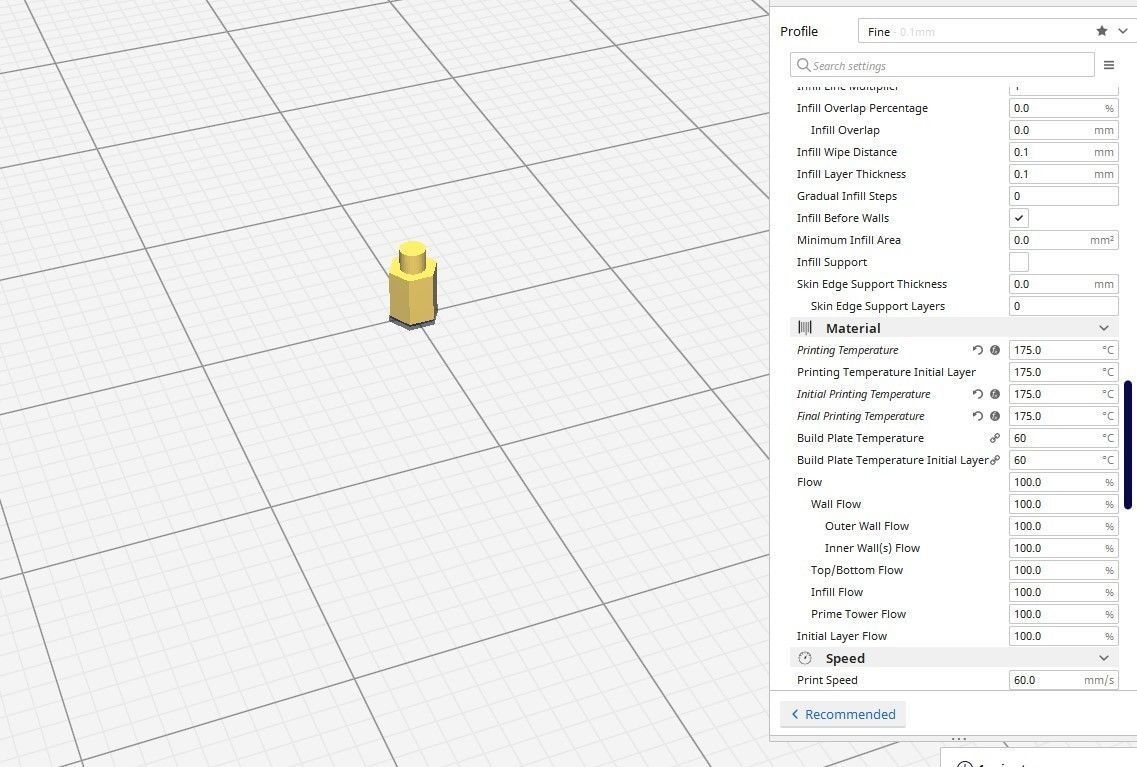Image resolution: width=1137 pixels, height=767 pixels.
Task: Switch to Recommended settings mode
Action: [843, 714]
